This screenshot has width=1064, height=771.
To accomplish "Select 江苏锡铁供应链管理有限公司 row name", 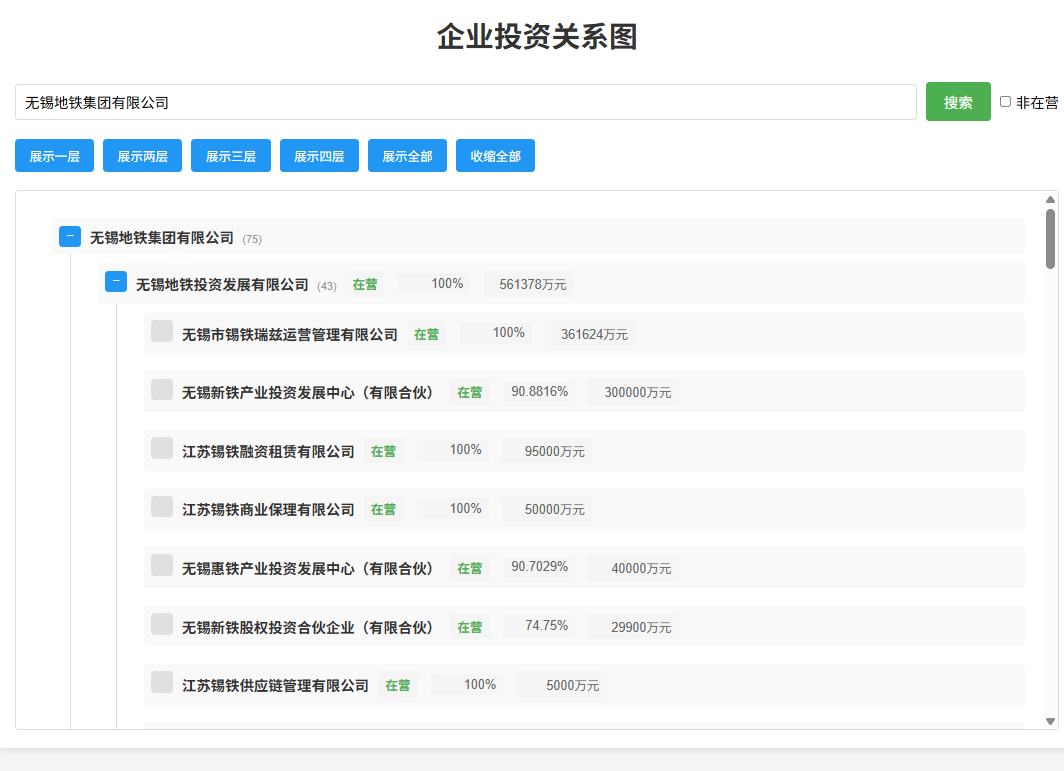I will pyautogui.click(x=276, y=685).
